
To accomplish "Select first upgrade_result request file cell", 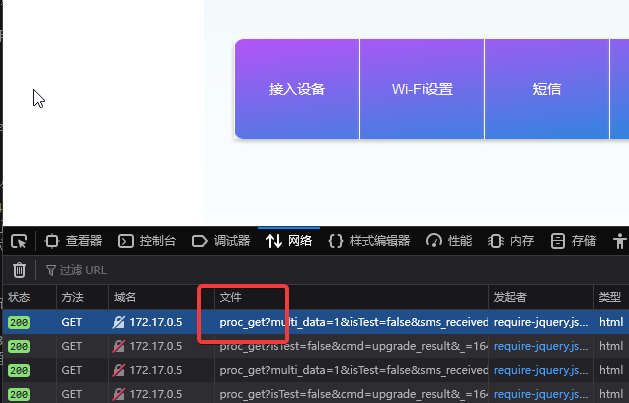I will click(353, 346).
